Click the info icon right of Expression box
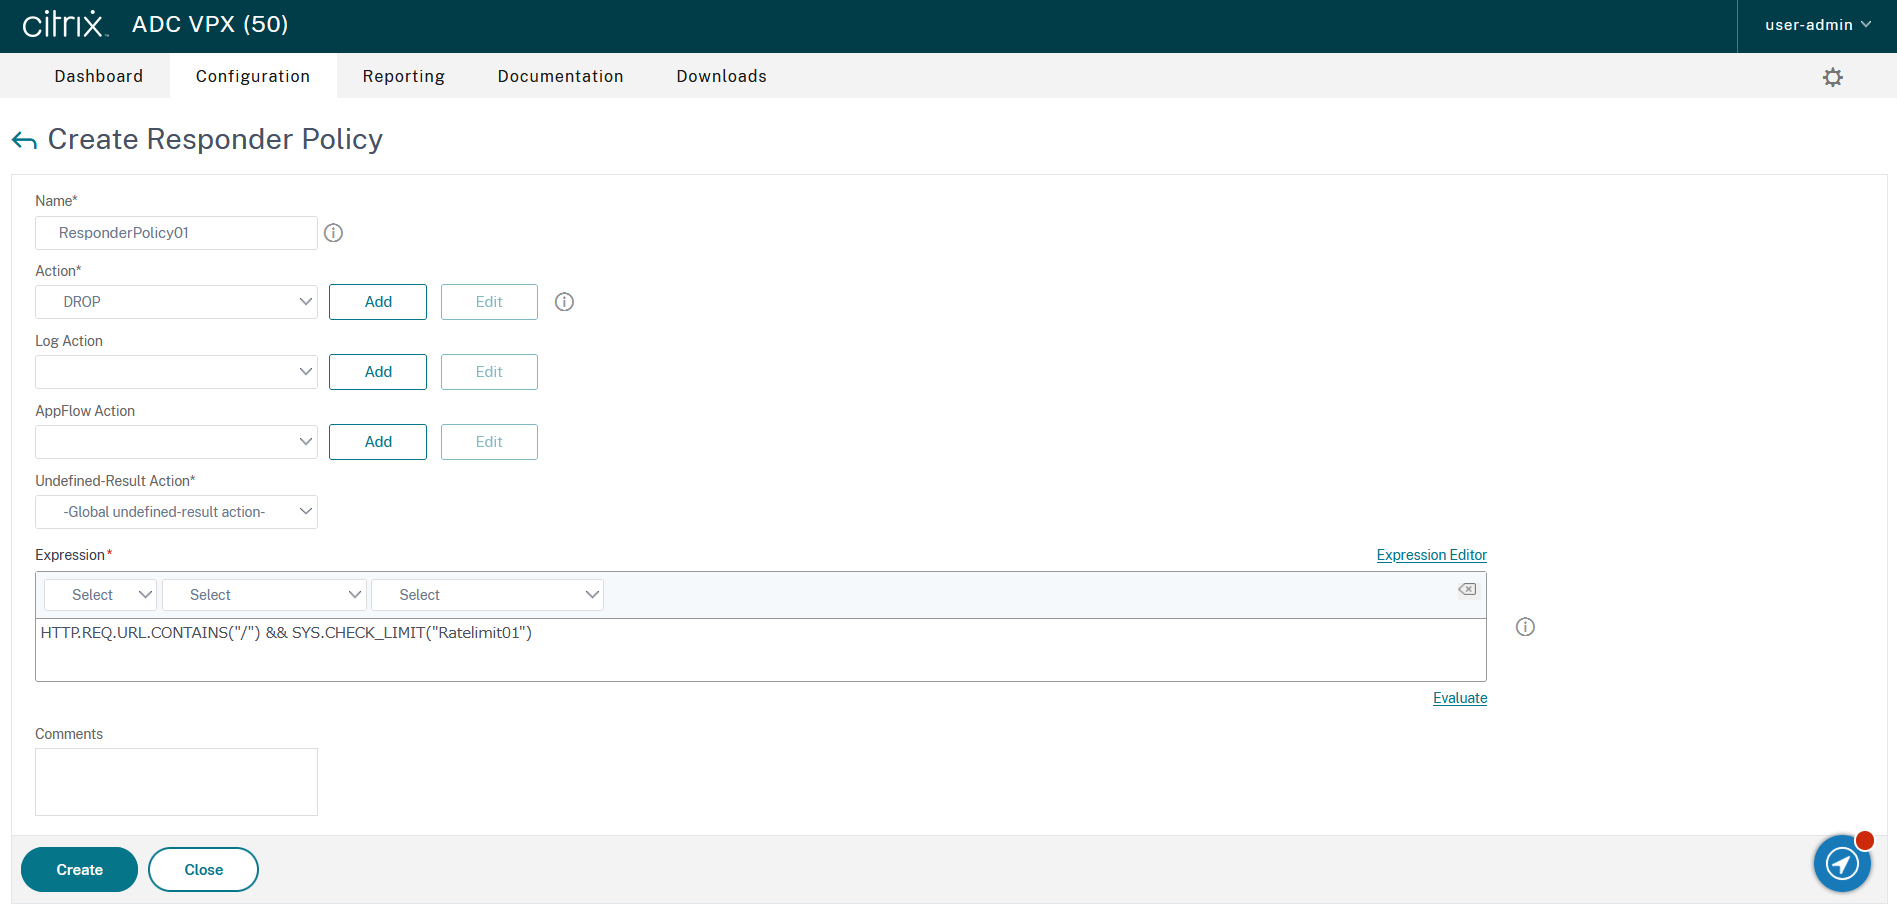The width and height of the screenshot is (1897, 917). click(1525, 627)
